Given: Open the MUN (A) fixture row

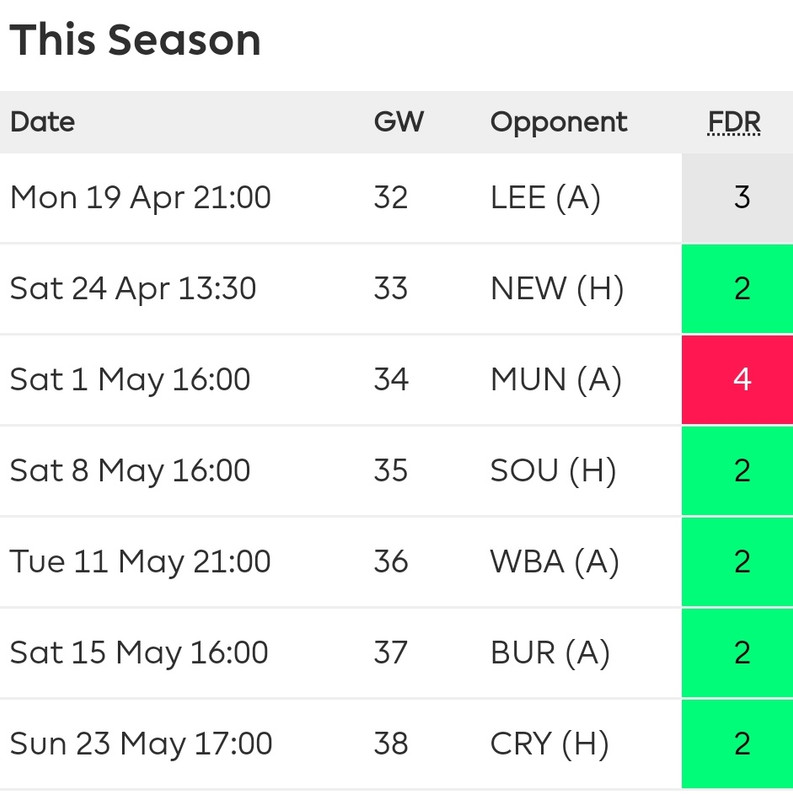Looking at the screenshot, I should (396, 380).
